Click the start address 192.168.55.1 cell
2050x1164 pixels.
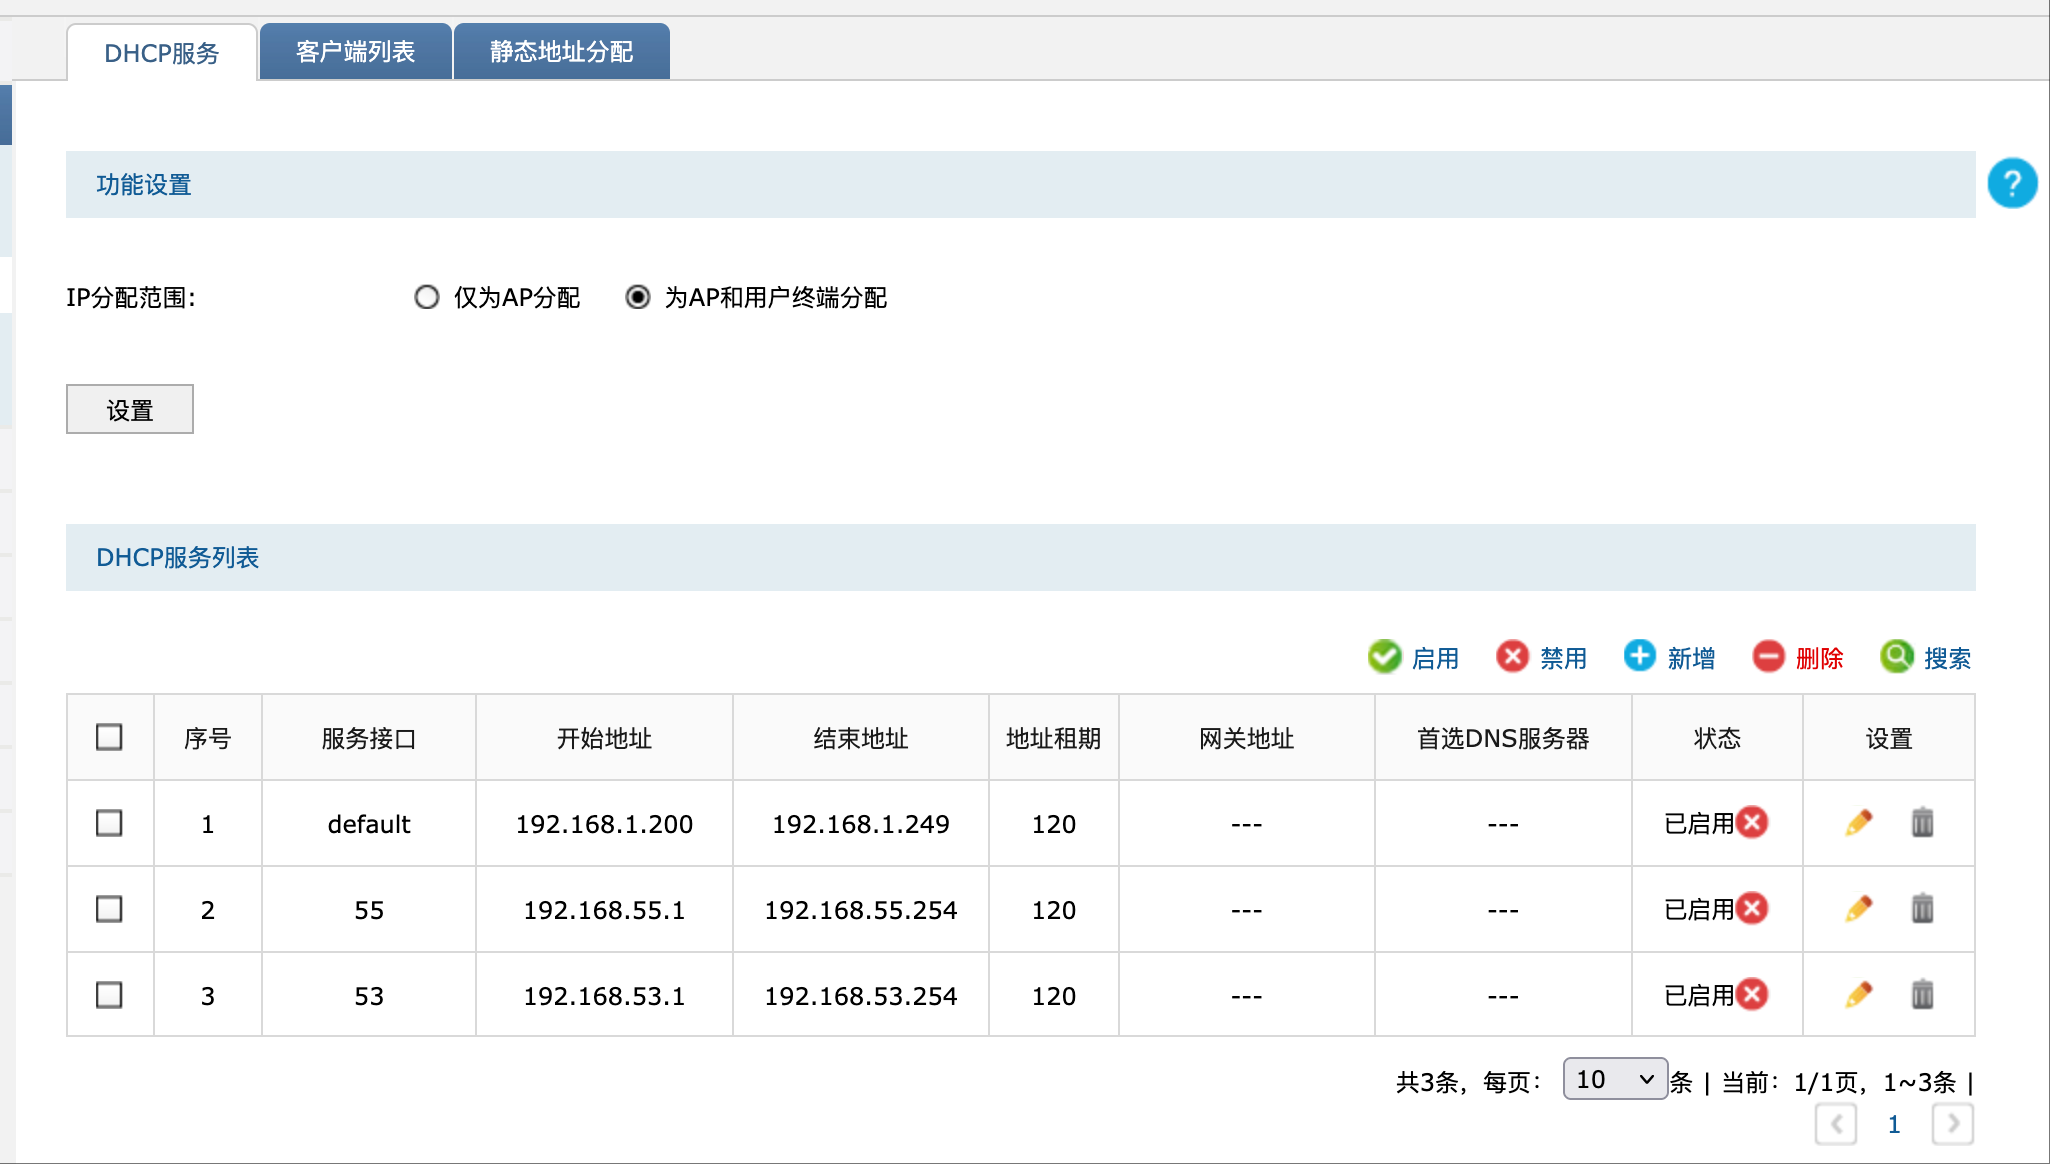pos(604,910)
